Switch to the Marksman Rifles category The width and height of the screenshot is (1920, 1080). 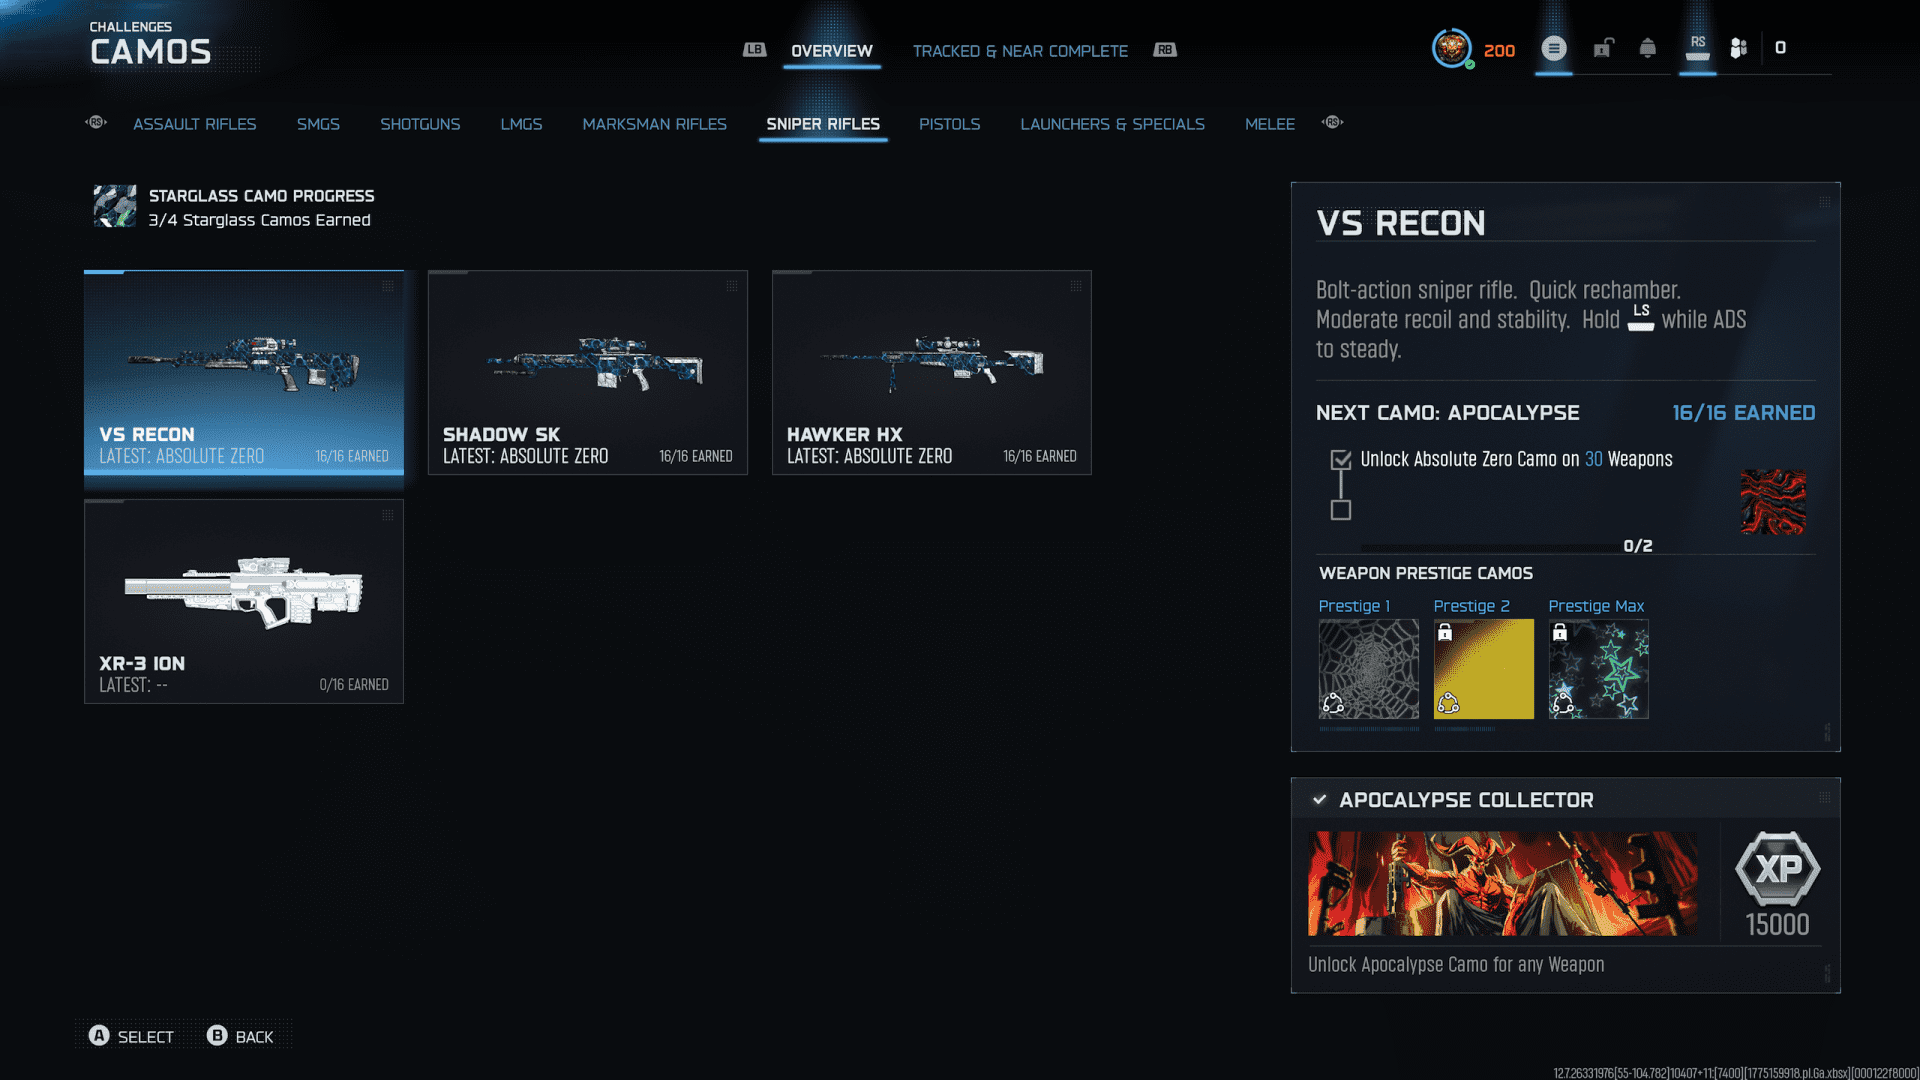coord(654,124)
